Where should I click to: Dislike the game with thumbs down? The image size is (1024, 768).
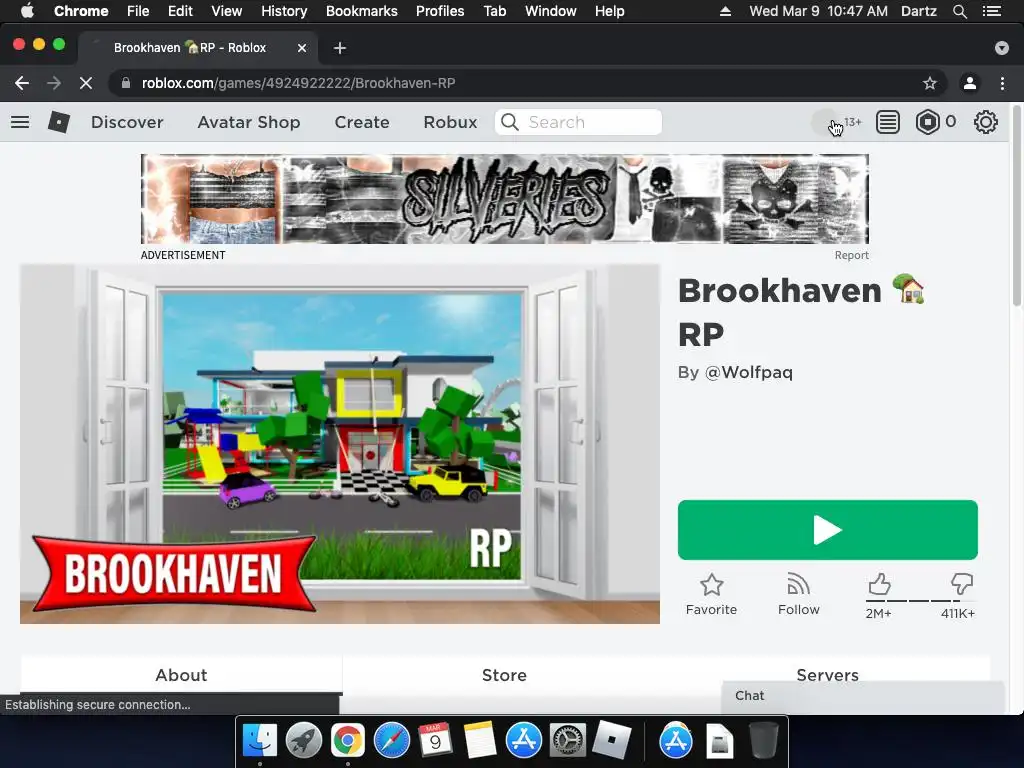[x=962, y=583]
